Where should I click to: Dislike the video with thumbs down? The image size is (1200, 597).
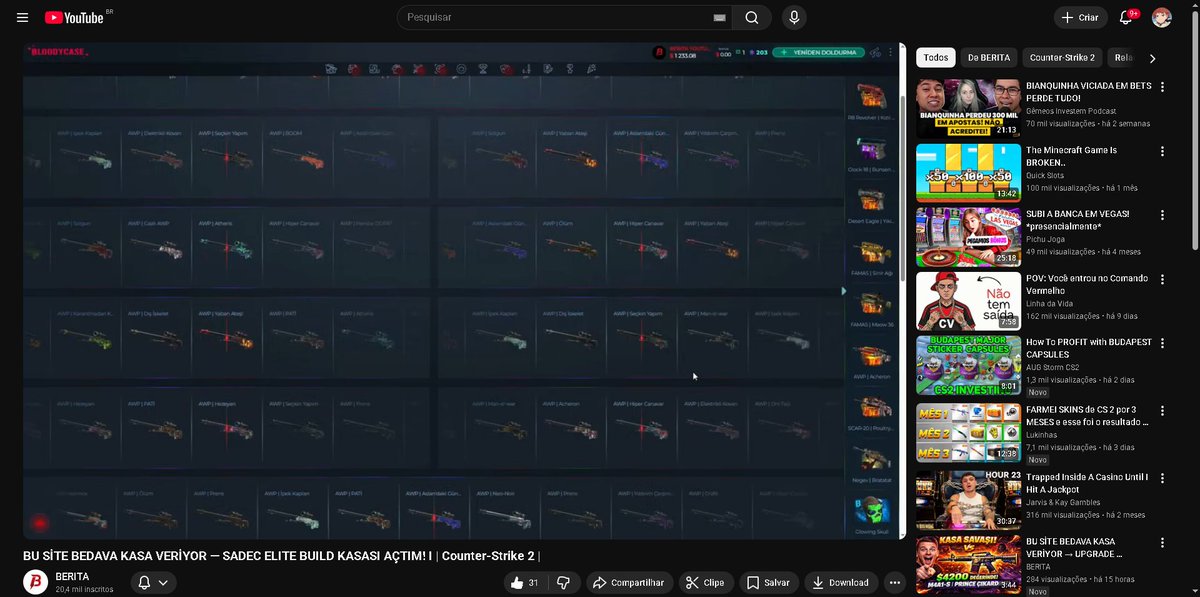563,582
